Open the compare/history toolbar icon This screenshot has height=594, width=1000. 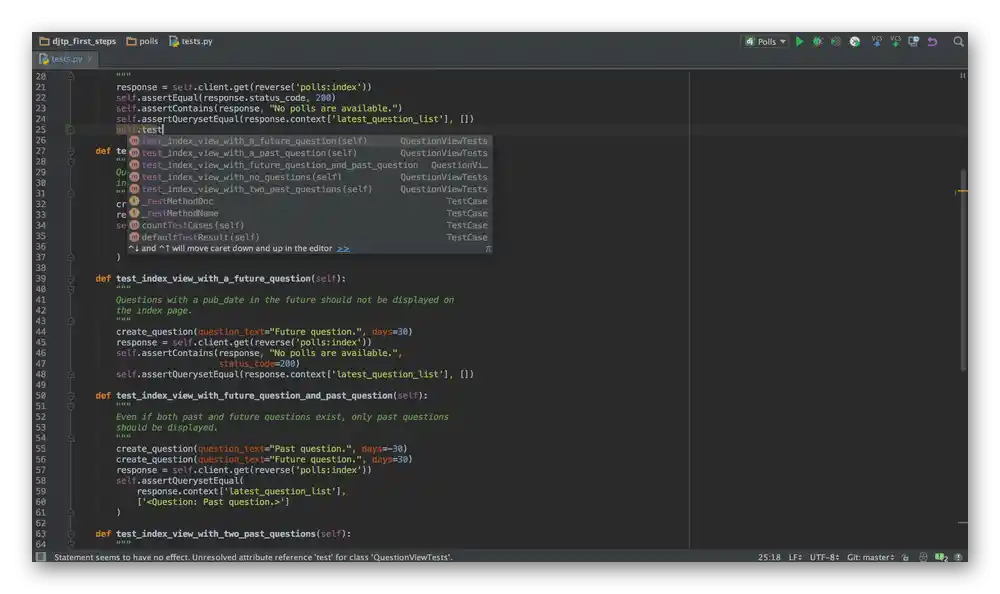click(913, 41)
